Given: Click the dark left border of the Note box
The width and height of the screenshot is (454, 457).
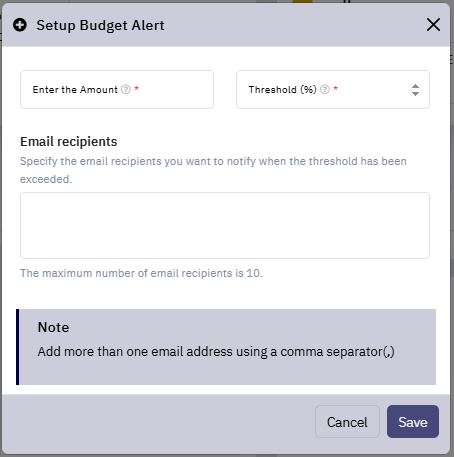Looking at the screenshot, I should pos(17,347).
